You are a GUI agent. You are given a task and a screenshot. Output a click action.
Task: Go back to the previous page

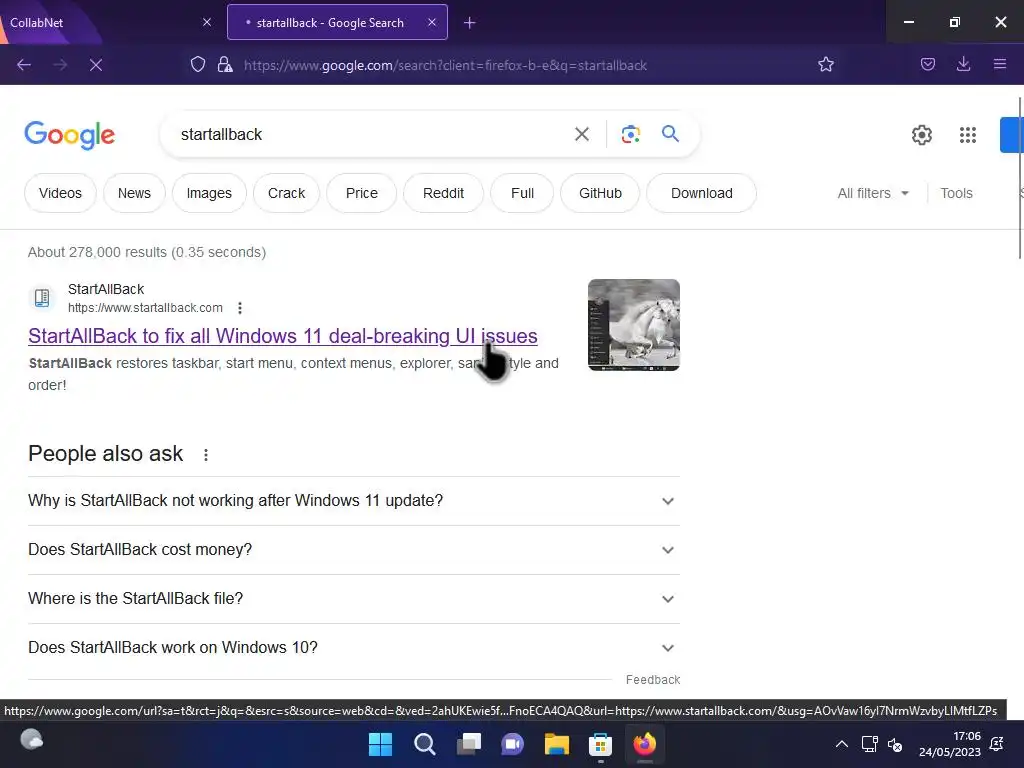coord(24,65)
